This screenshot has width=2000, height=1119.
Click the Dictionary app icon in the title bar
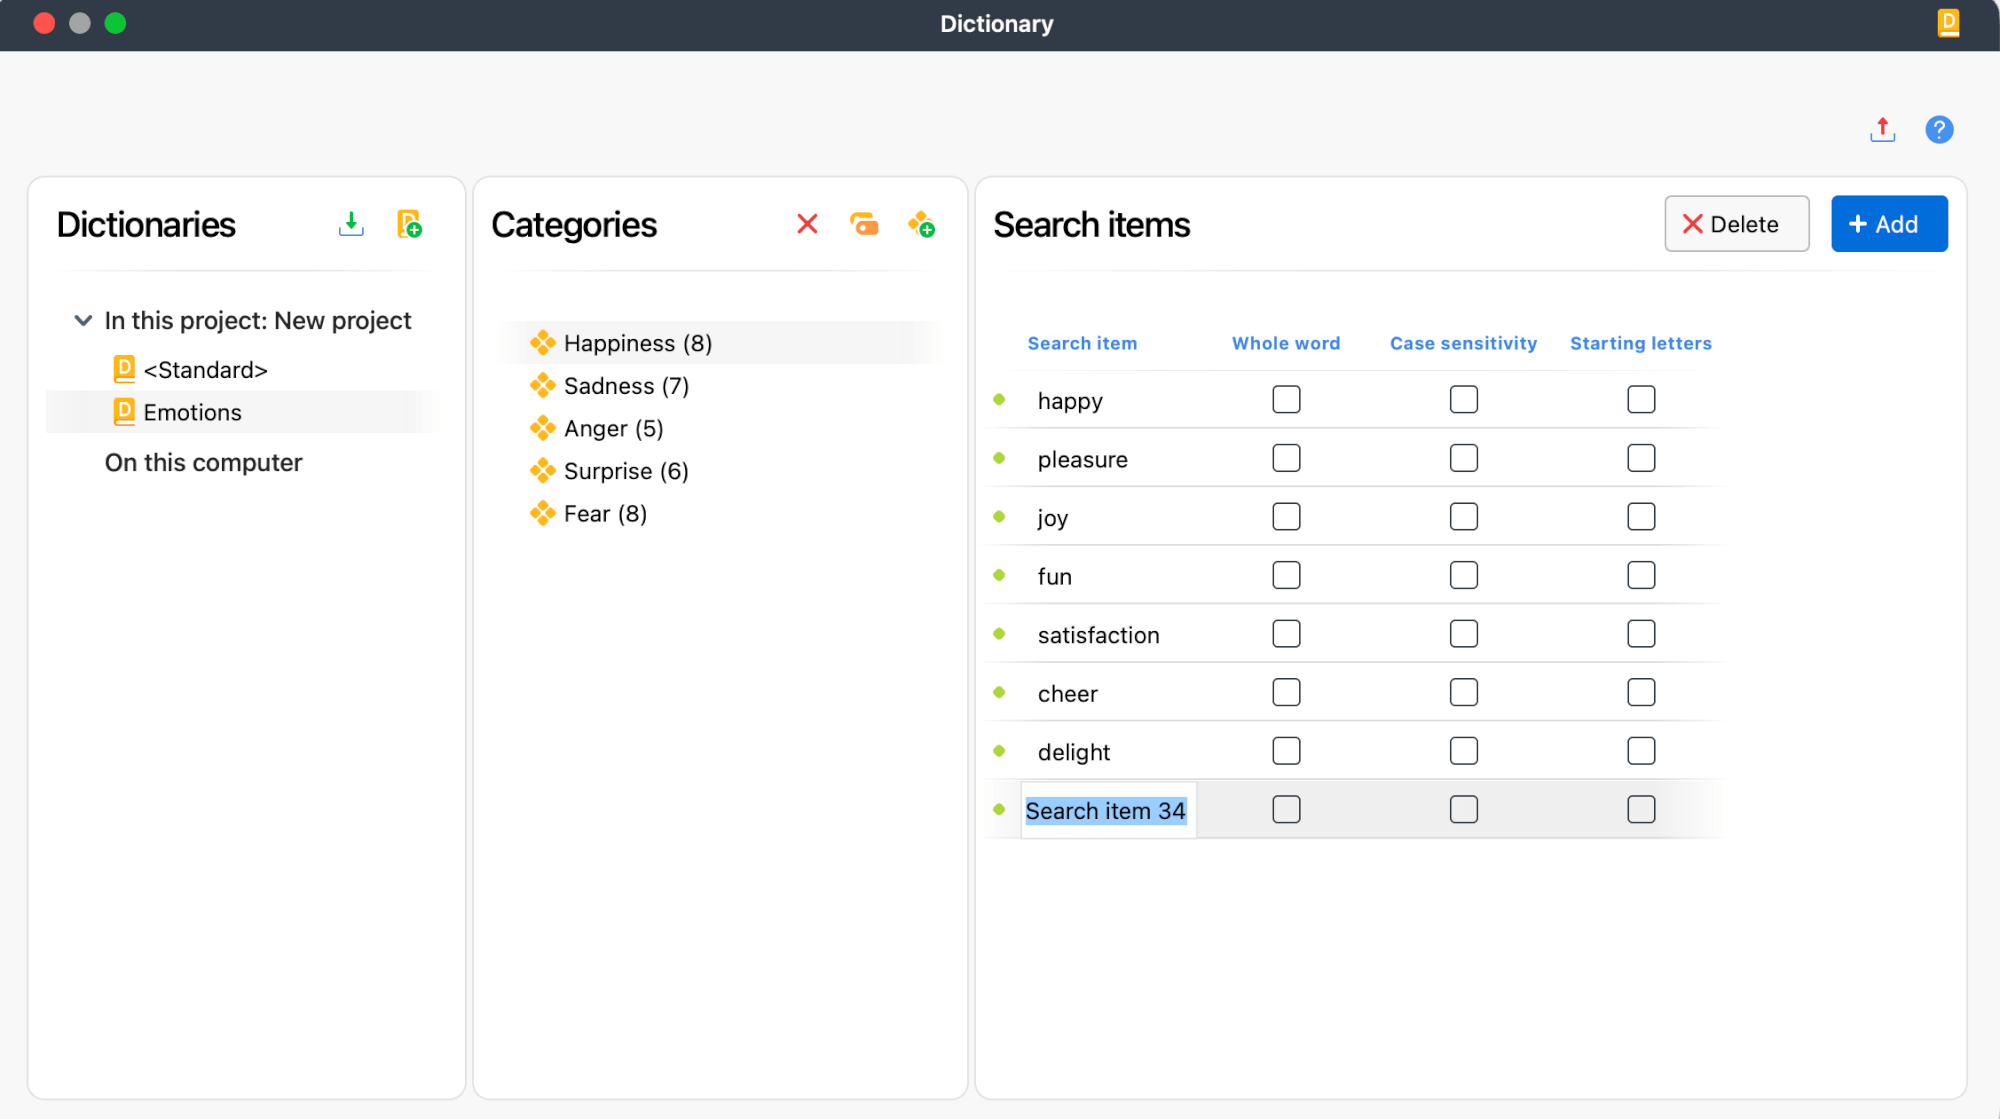[1948, 23]
